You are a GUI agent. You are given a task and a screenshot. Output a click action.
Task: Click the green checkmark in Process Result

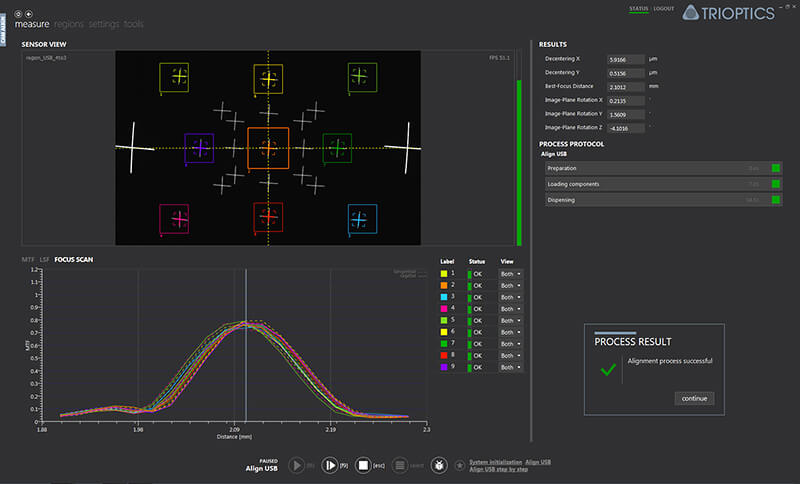[606, 369]
